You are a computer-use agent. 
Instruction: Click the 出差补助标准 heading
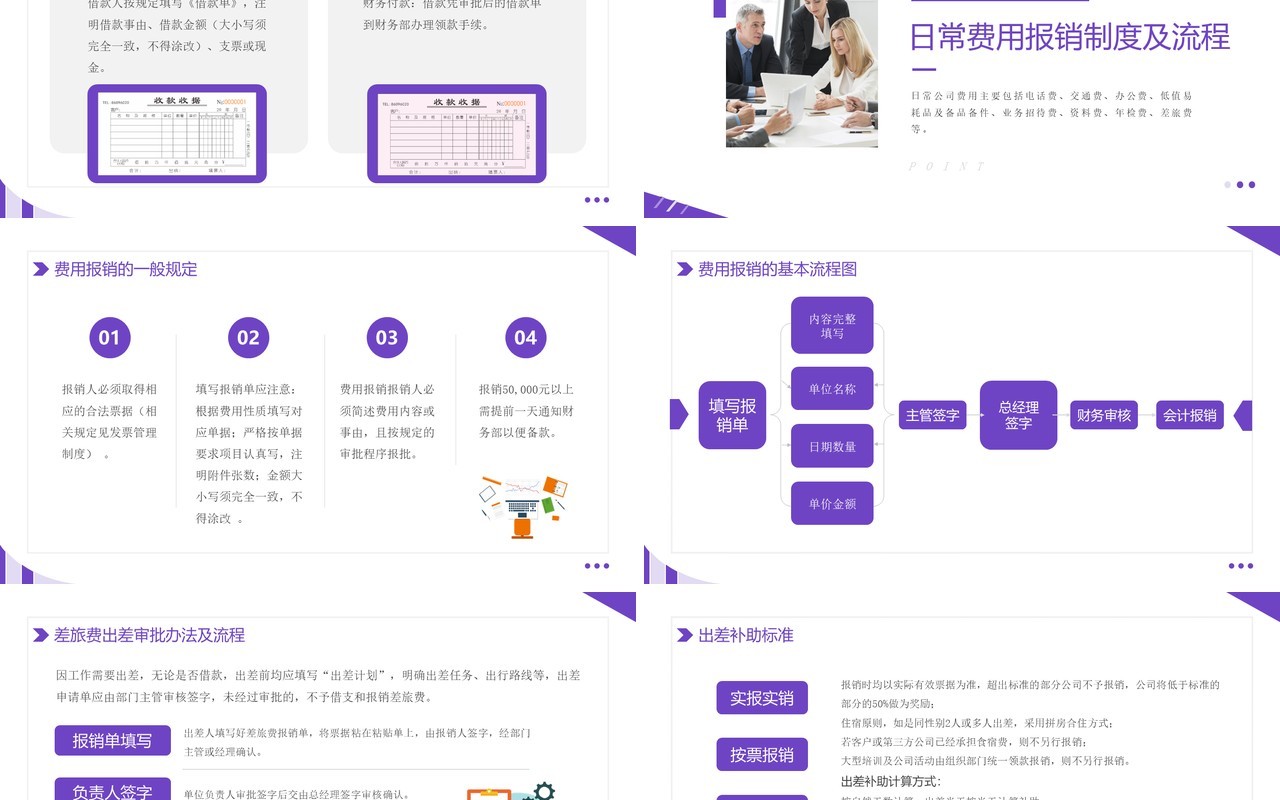(x=746, y=635)
